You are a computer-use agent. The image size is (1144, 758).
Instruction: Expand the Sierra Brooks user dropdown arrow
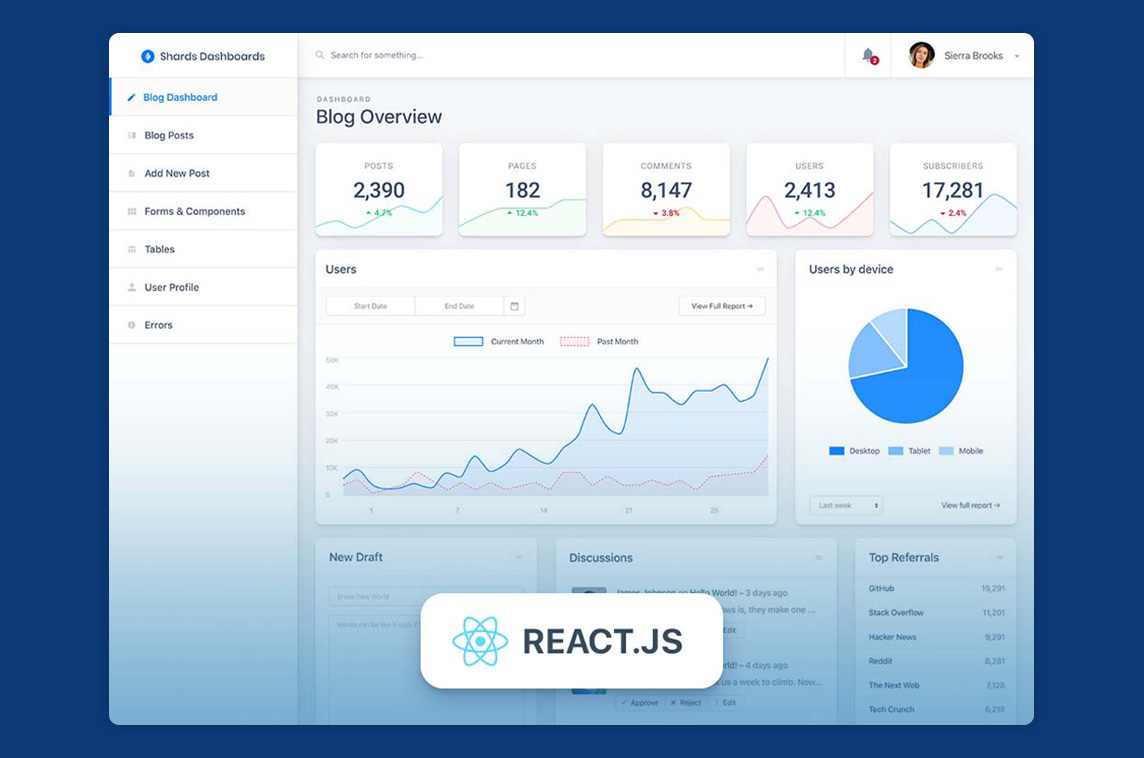point(1017,56)
